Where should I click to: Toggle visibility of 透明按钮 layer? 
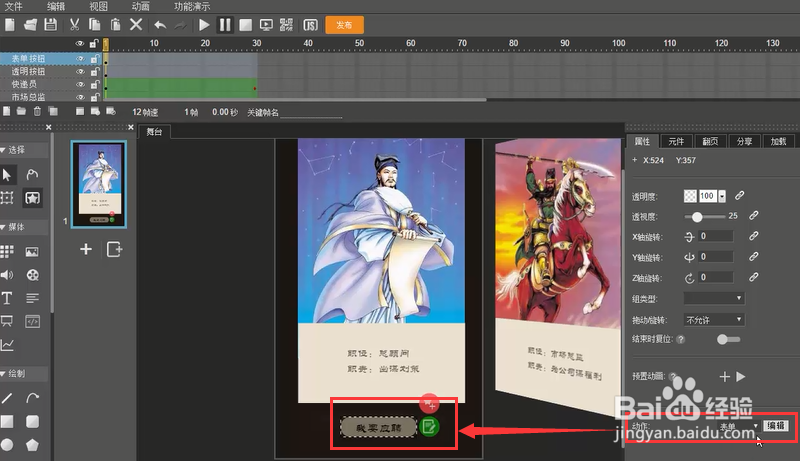click(80, 71)
